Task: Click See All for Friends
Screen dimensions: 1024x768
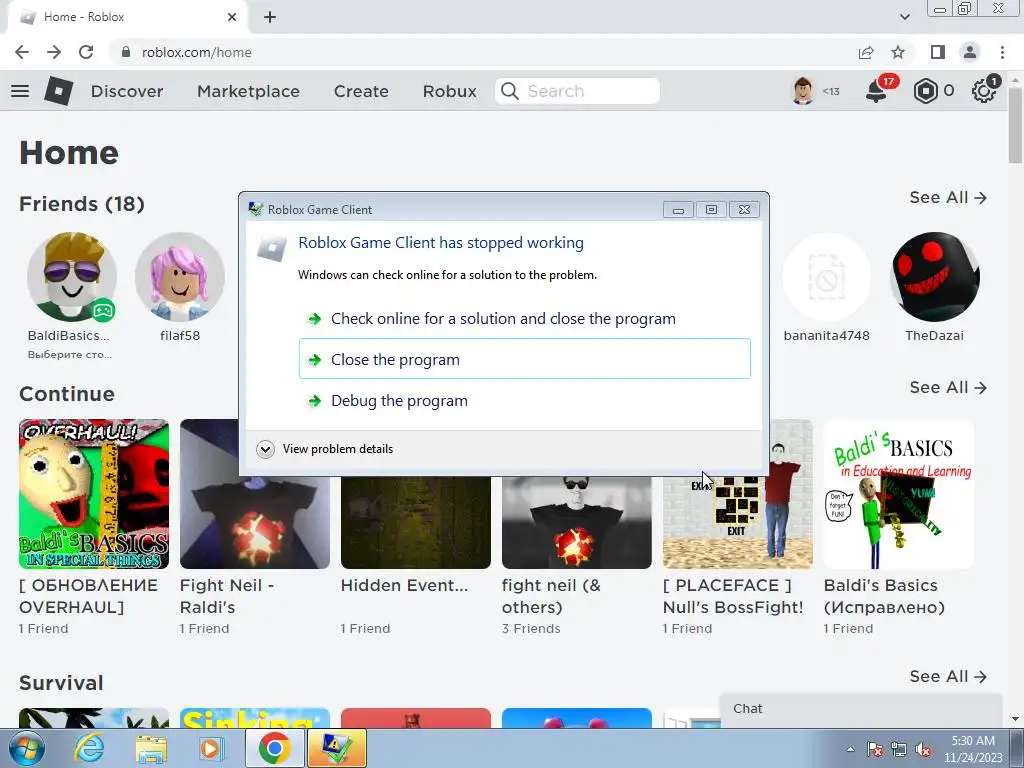Action: click(x=948, y=197)
